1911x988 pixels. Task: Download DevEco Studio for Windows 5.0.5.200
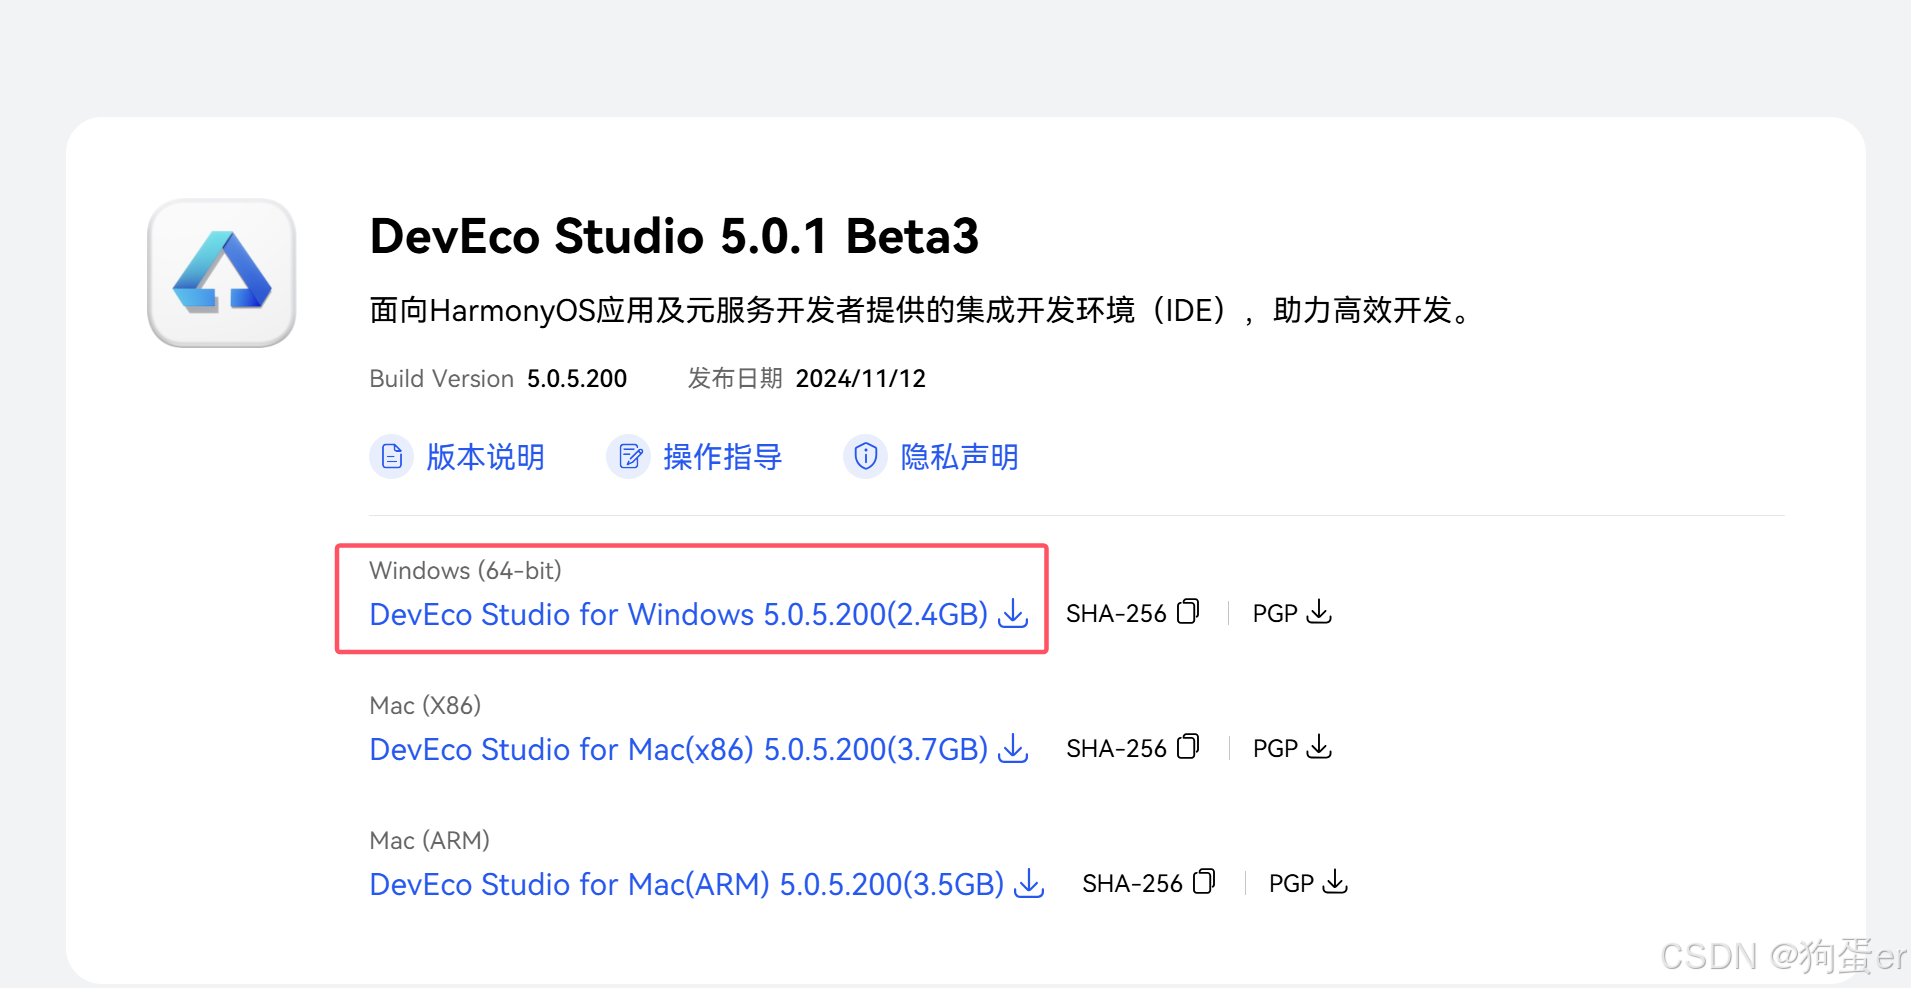(679, 614)
